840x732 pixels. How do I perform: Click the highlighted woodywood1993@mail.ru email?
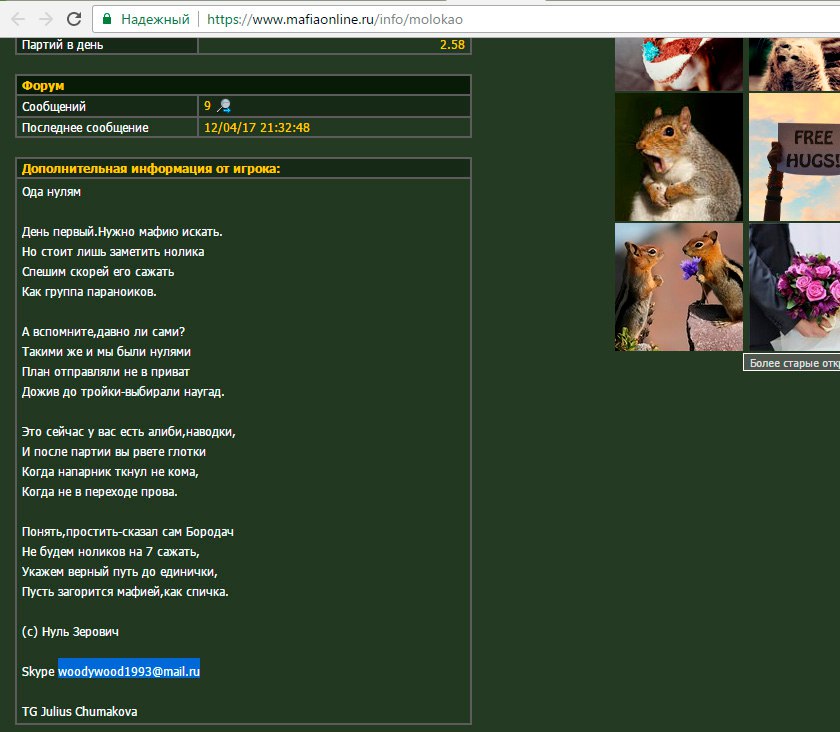click(129, 671)
